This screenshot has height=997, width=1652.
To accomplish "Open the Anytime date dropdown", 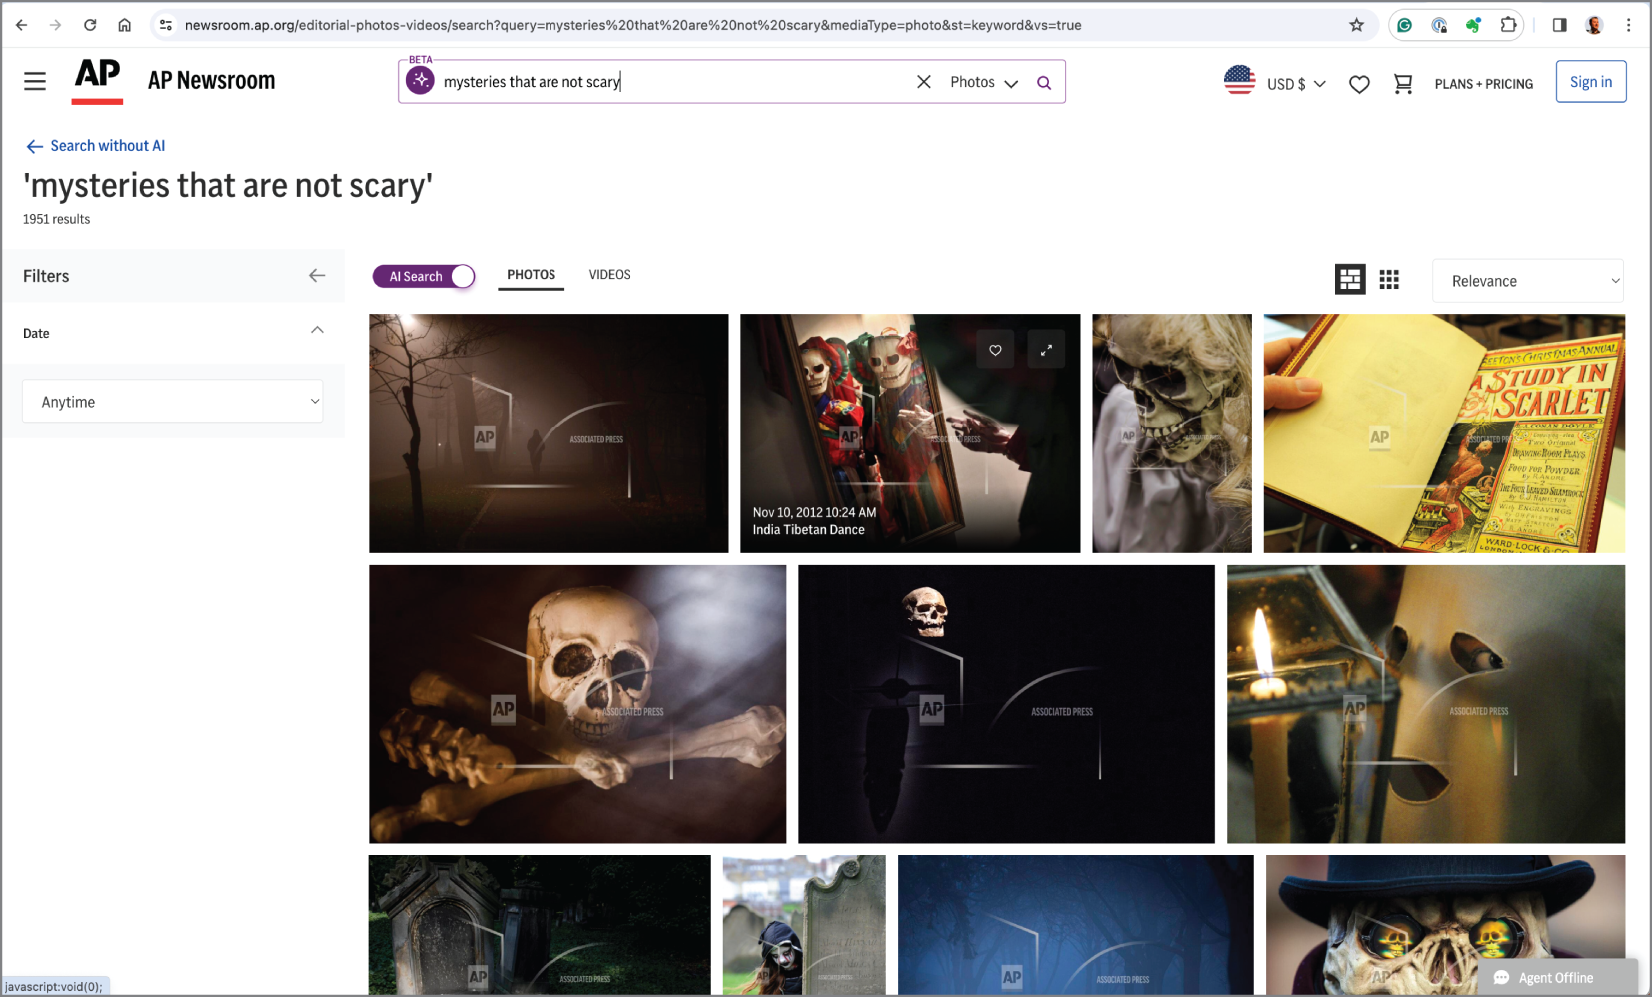I will [x=172, y=401].
